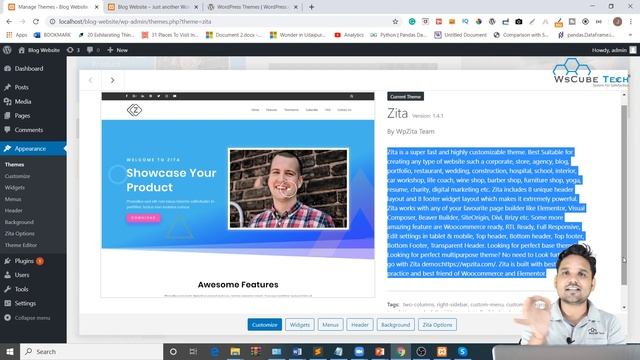This screenshot has height=360, width=640.
Task: Click the Zita Options button
Action: 437,324
